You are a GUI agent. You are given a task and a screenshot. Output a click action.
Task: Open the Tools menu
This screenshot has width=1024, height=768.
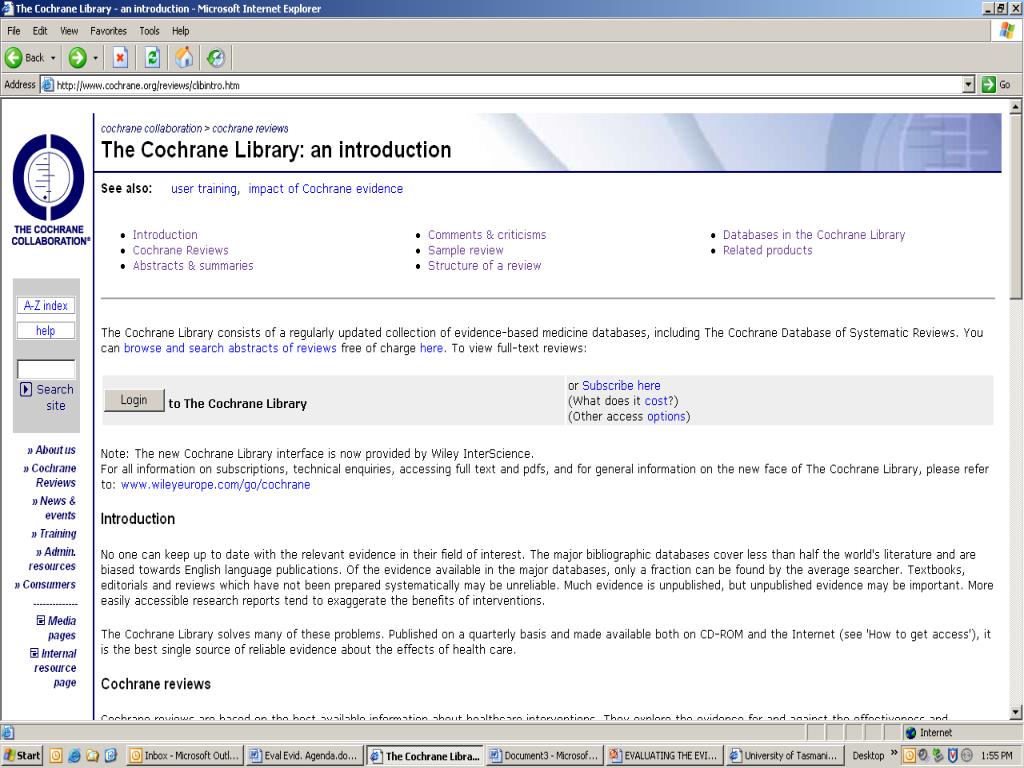[149, 31]
